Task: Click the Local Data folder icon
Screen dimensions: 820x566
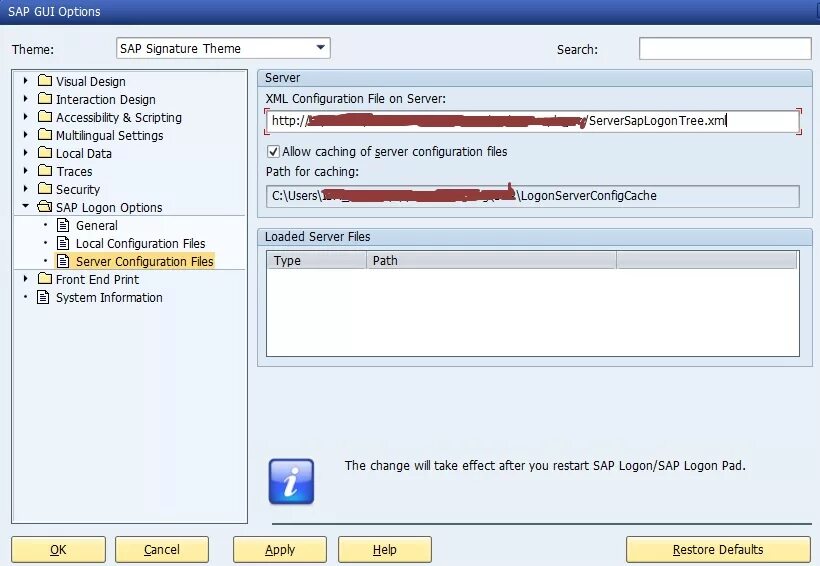Action: click(45, 152)
